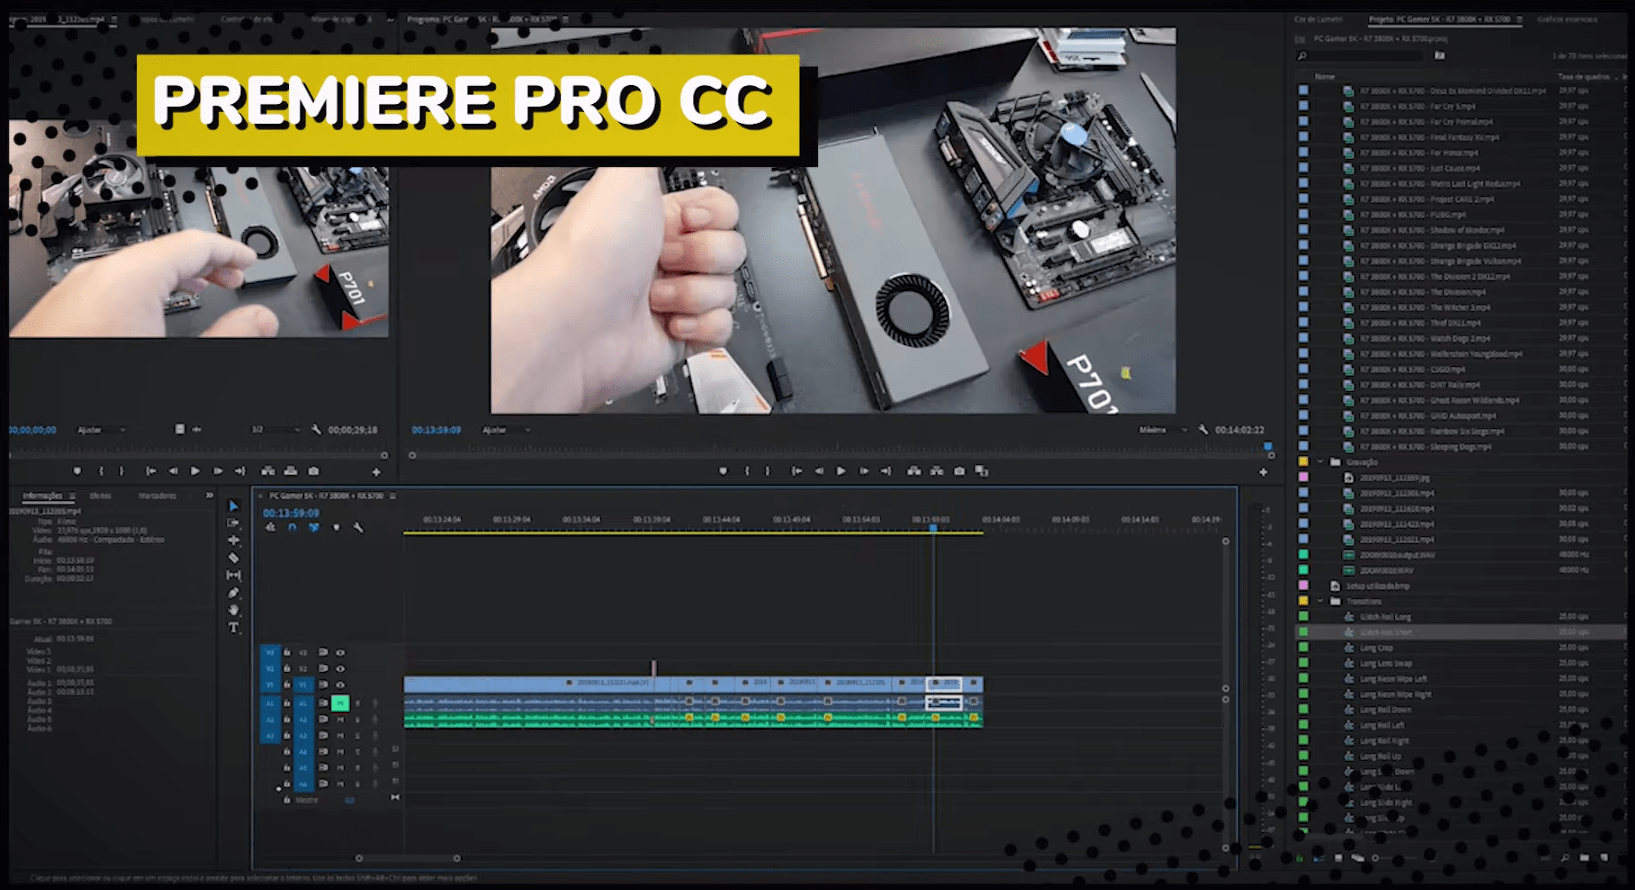Toggle Linked Selection in timeline
This screenshot has width=1635, height=890.
[x=314, y=528]
